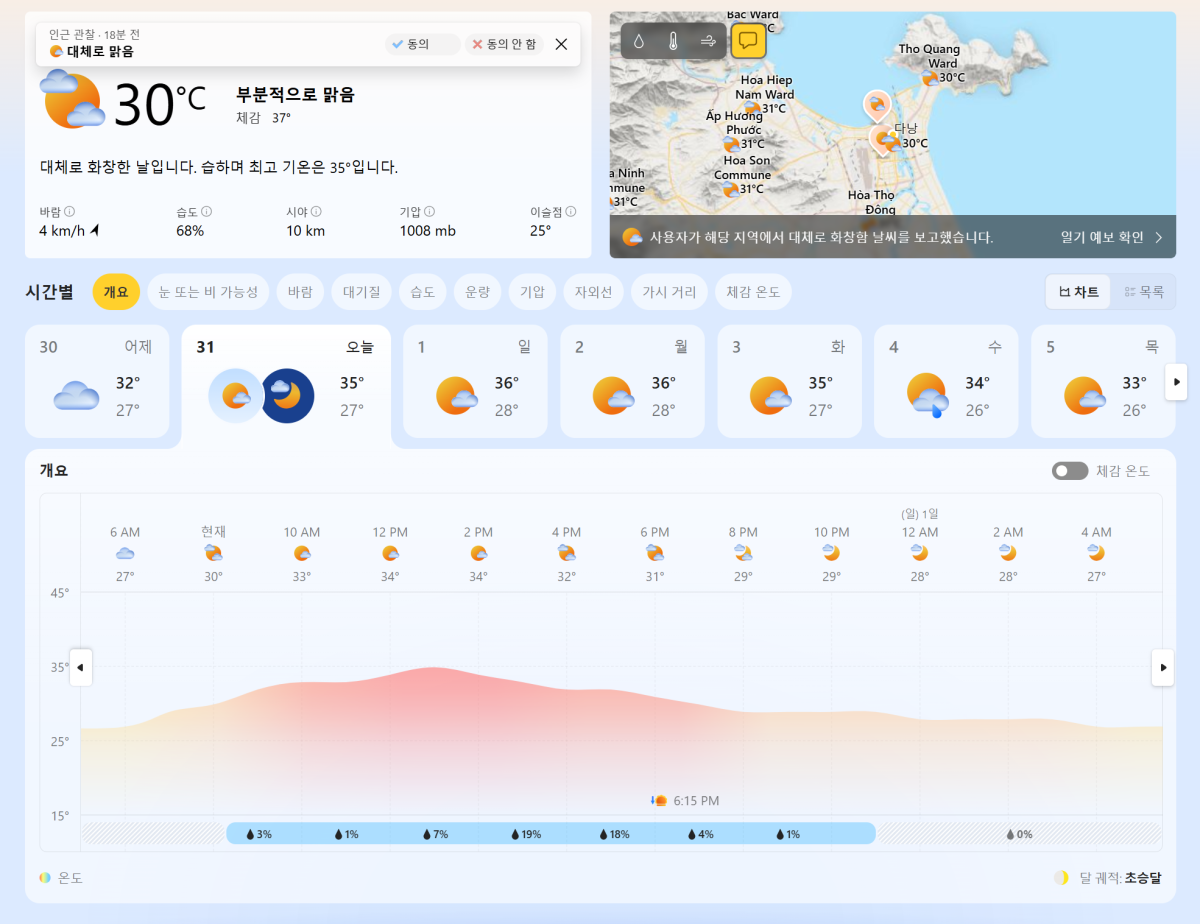This screenshot has height=924, width=1200.
Task: Click the daytime icon in today's card
Action: tap(236, 396)
